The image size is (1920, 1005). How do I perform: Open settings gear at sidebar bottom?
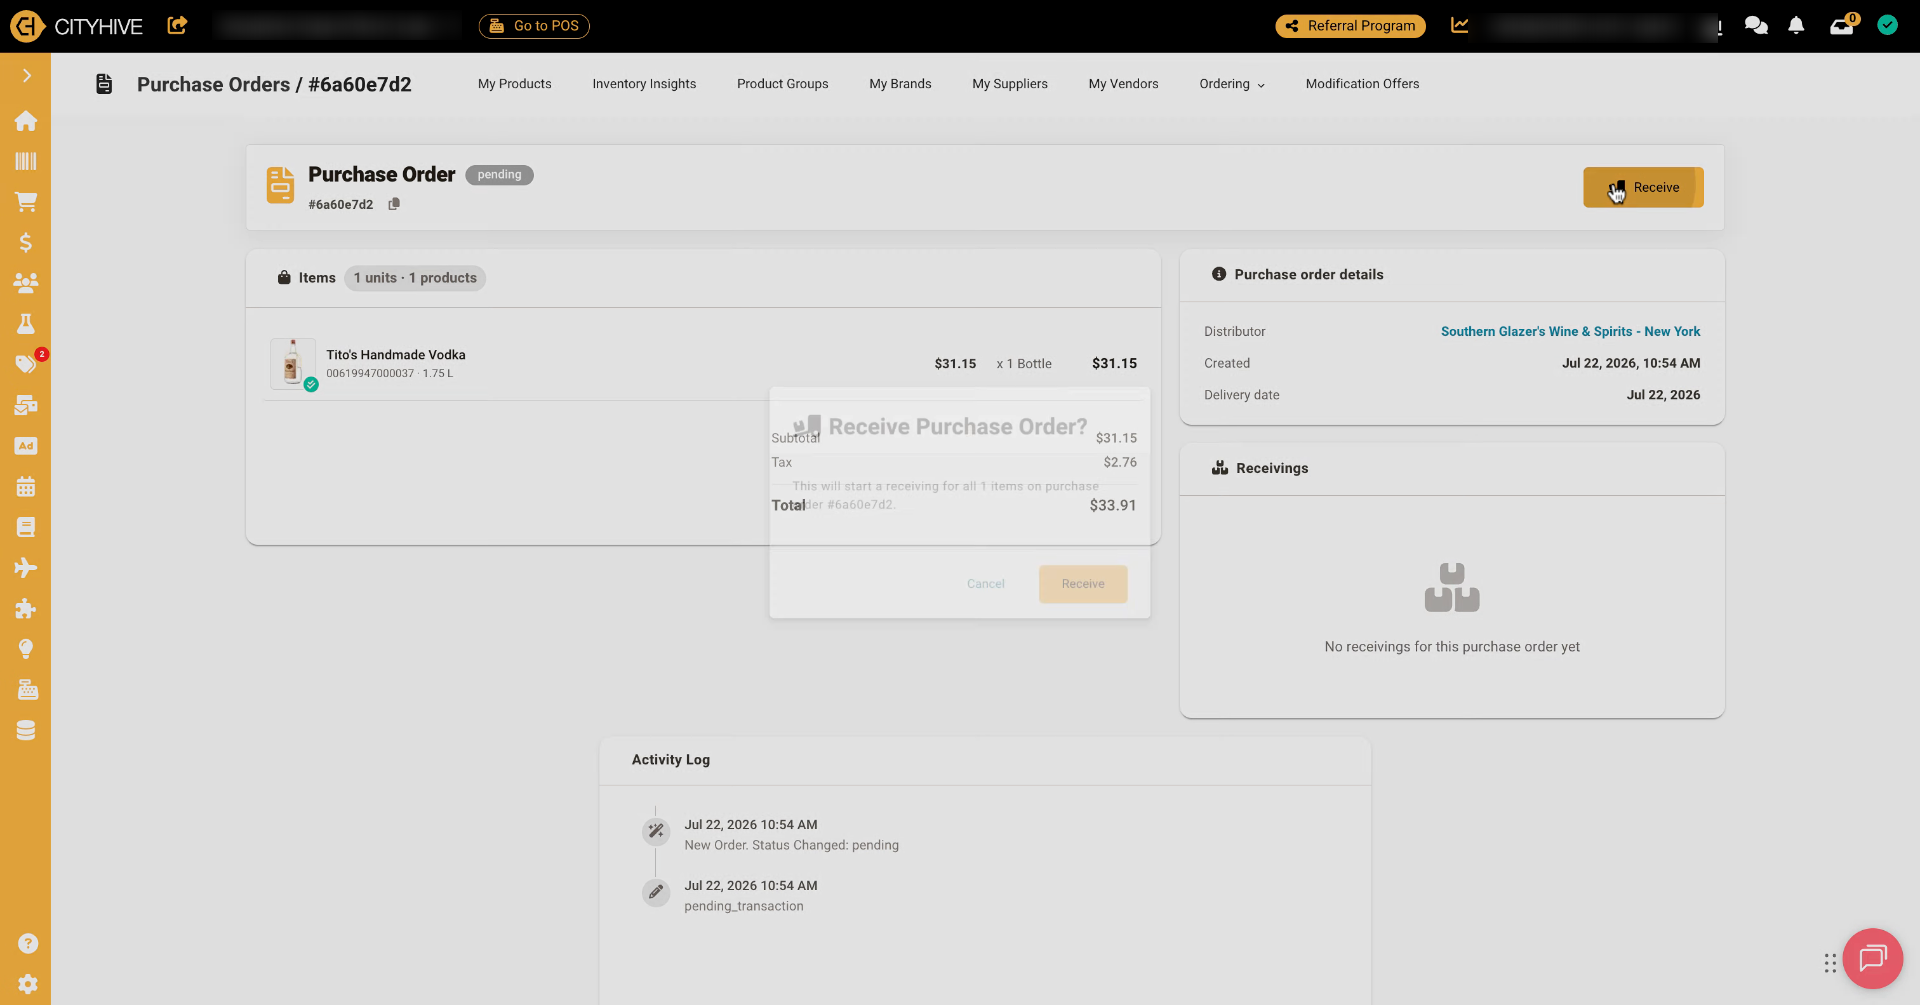[x=28, y=984]
